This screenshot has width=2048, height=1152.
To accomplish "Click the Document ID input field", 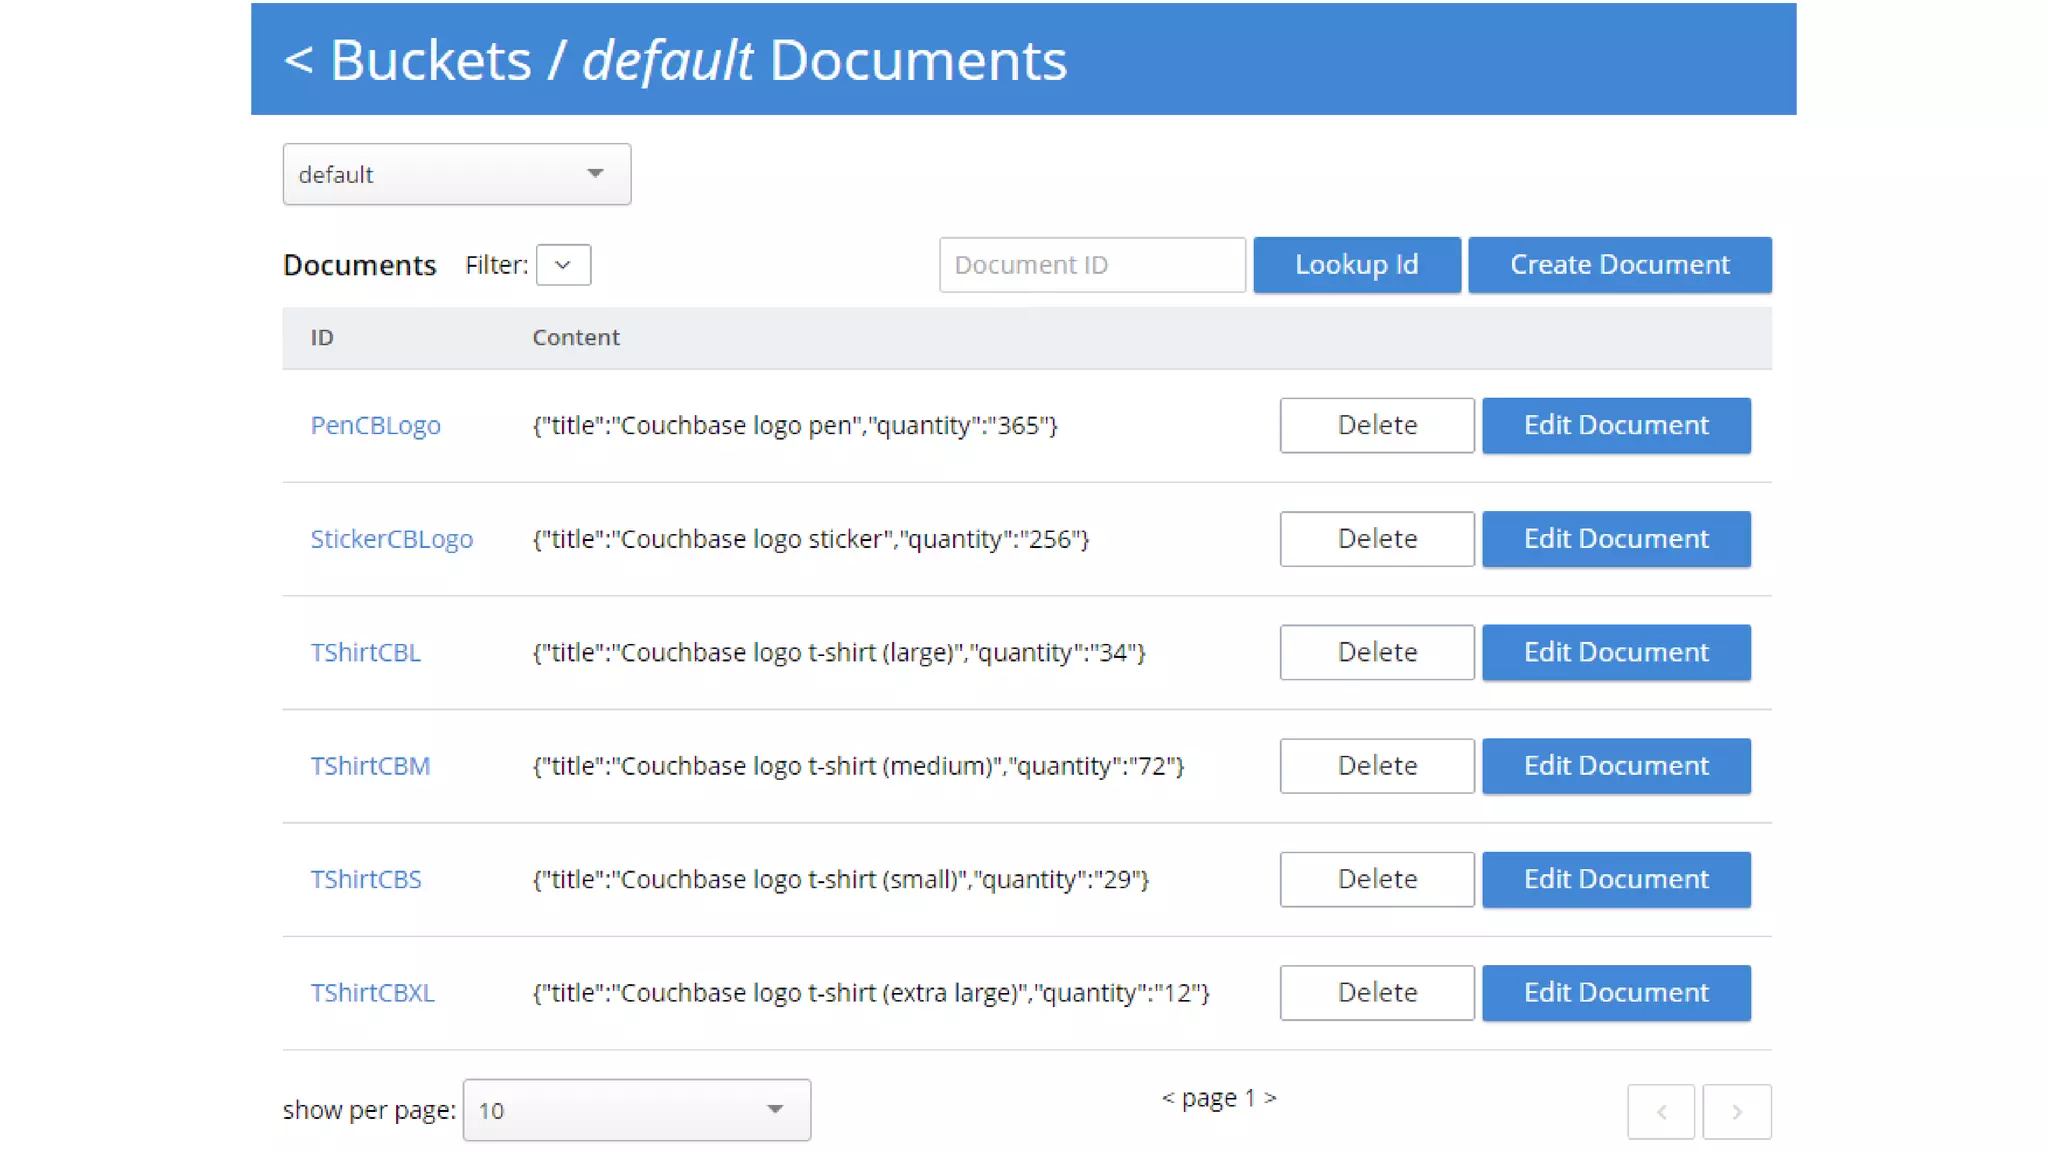I will pos(1092,265).
